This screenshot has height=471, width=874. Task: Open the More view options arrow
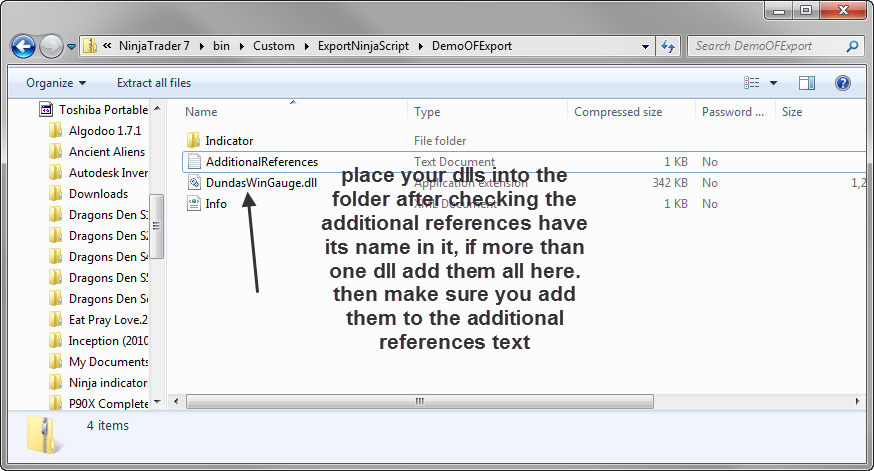tap(773, 83)
